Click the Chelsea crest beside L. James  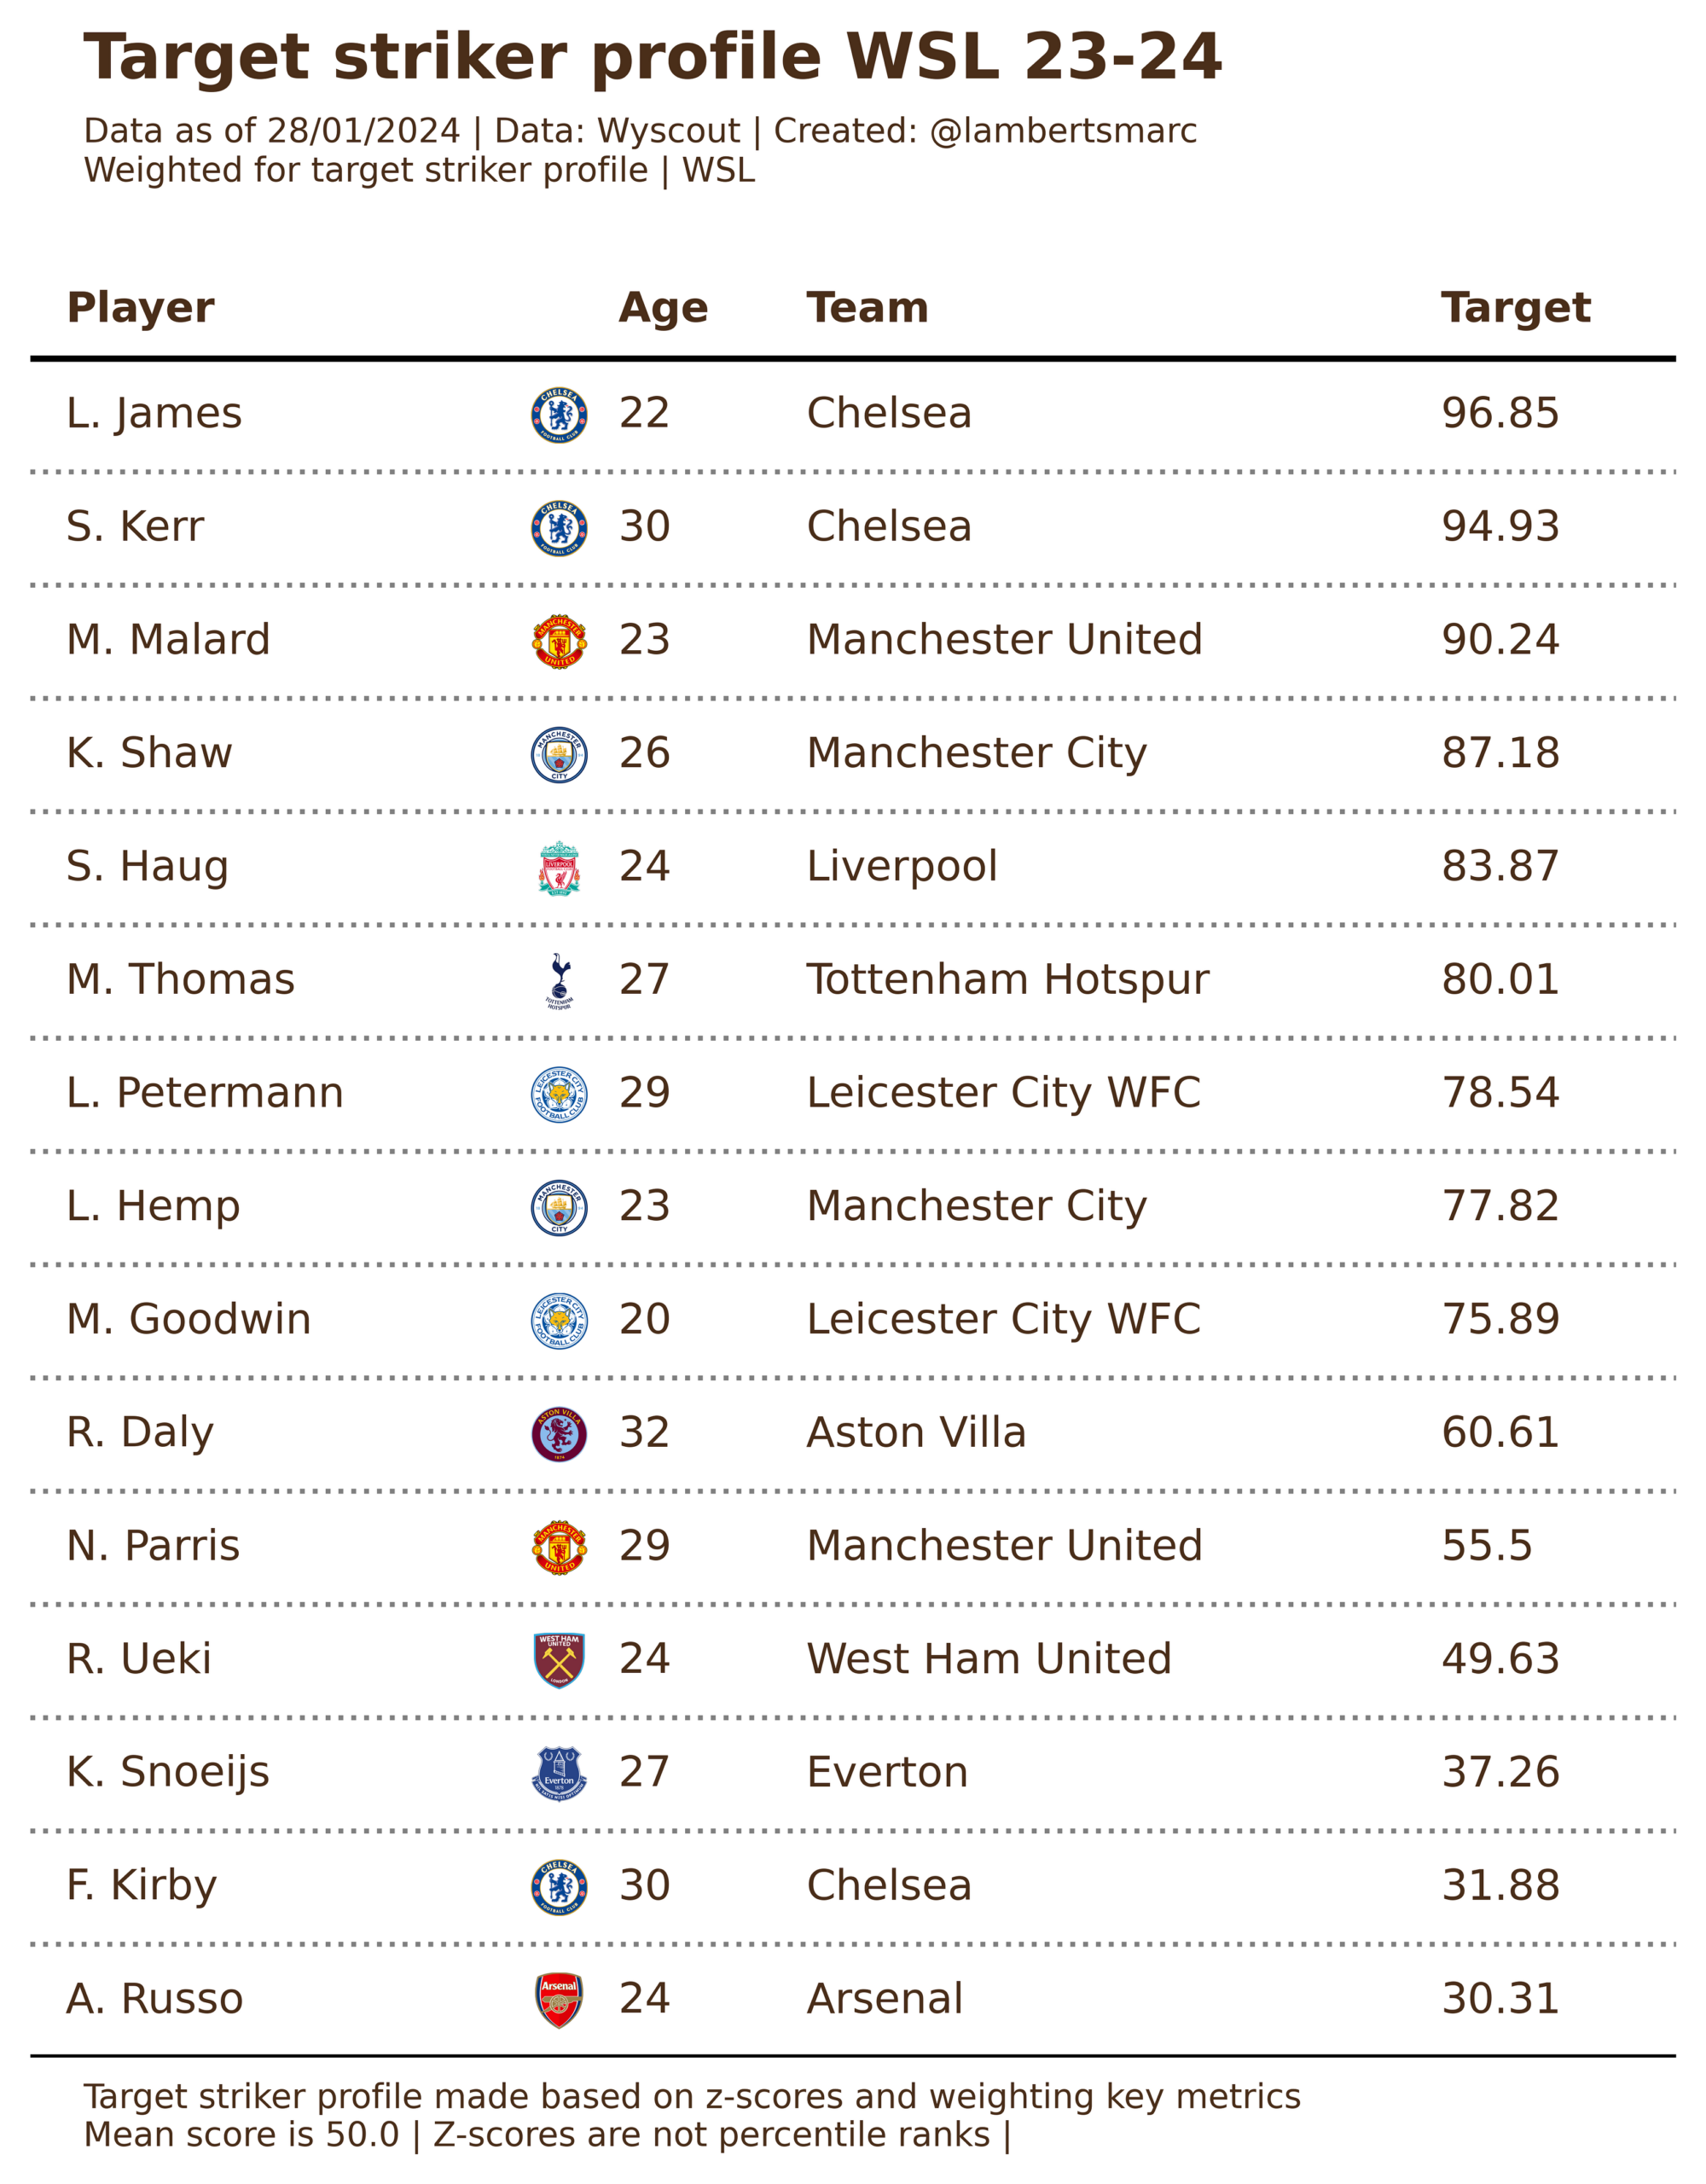[559, 414]
